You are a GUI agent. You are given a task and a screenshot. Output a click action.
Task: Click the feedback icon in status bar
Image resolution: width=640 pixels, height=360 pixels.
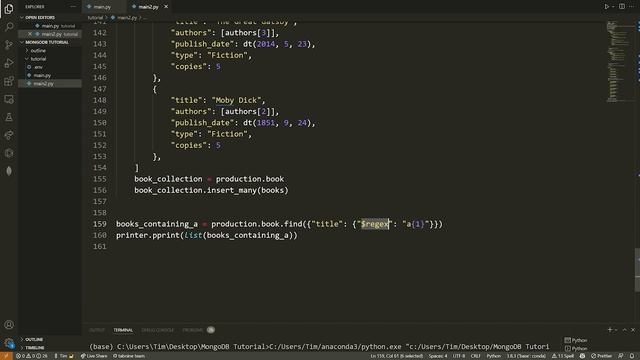point(620,356)
